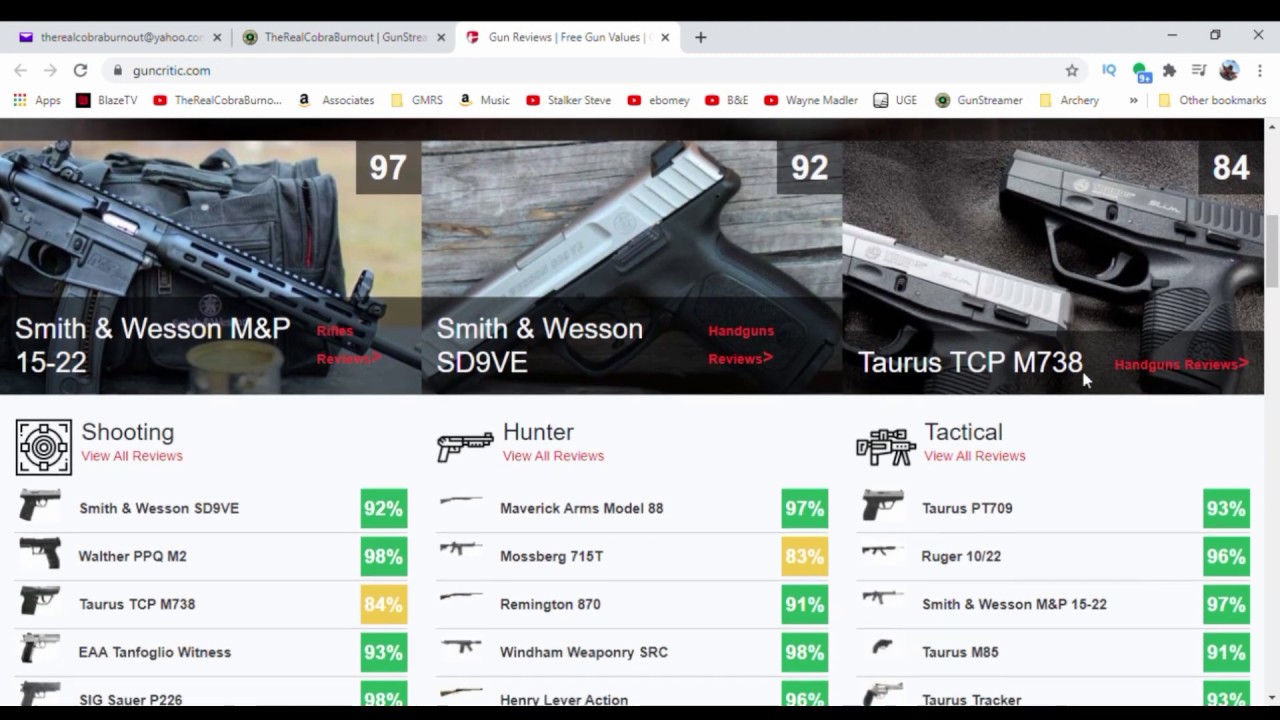Click the 98% rating for Walther PPQ M2
The width and height of the screenshot is (1280, 720).
(x=384, y=556)
